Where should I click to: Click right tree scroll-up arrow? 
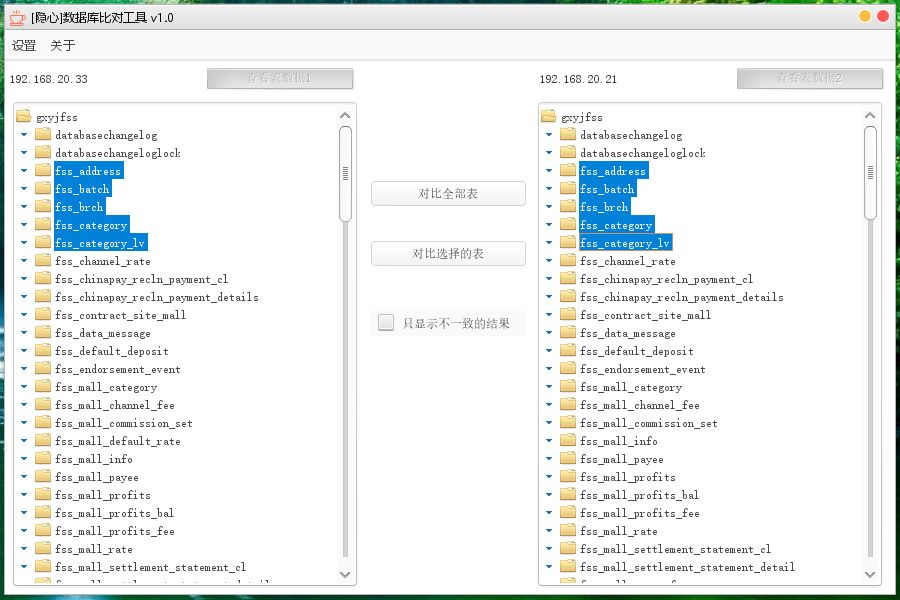[x=870, y=115]
